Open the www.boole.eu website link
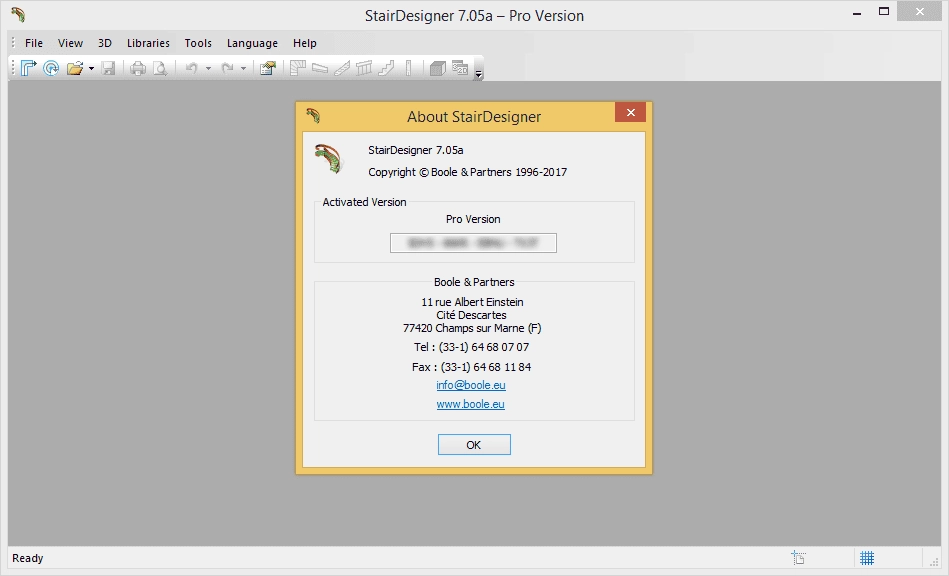The height and width of the screenshot is (576, 949). pyautogui.click(x=470, y=404)
